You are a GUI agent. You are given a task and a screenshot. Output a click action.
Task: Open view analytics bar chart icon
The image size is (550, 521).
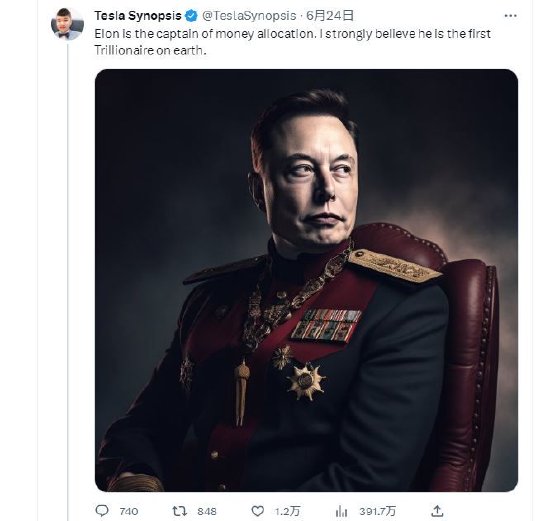(x=341, y=512)
